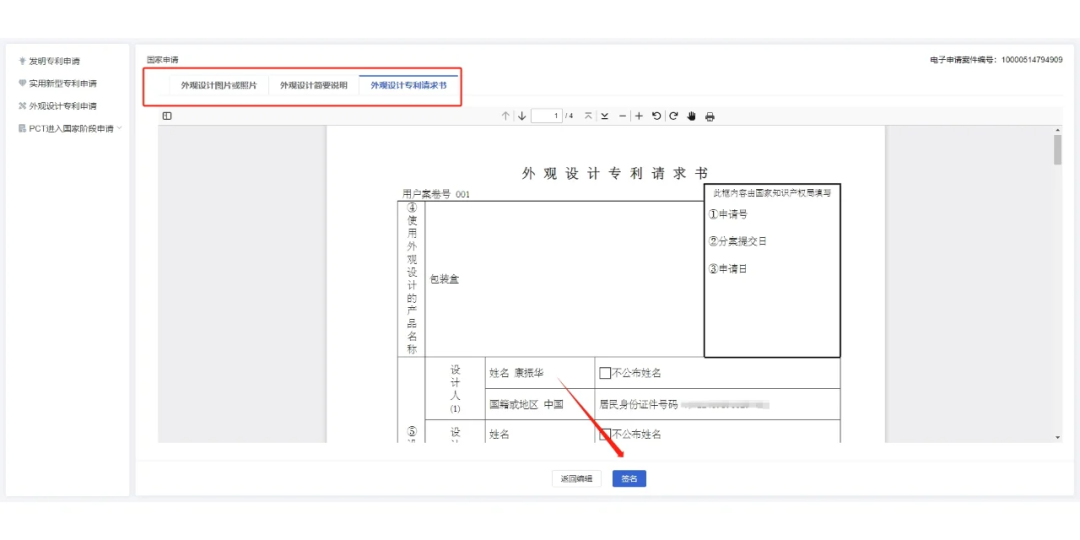This screenshot has width=1080, height=540.
Task: Click the 居民身份证件号码 label
Action: point(639,404)
